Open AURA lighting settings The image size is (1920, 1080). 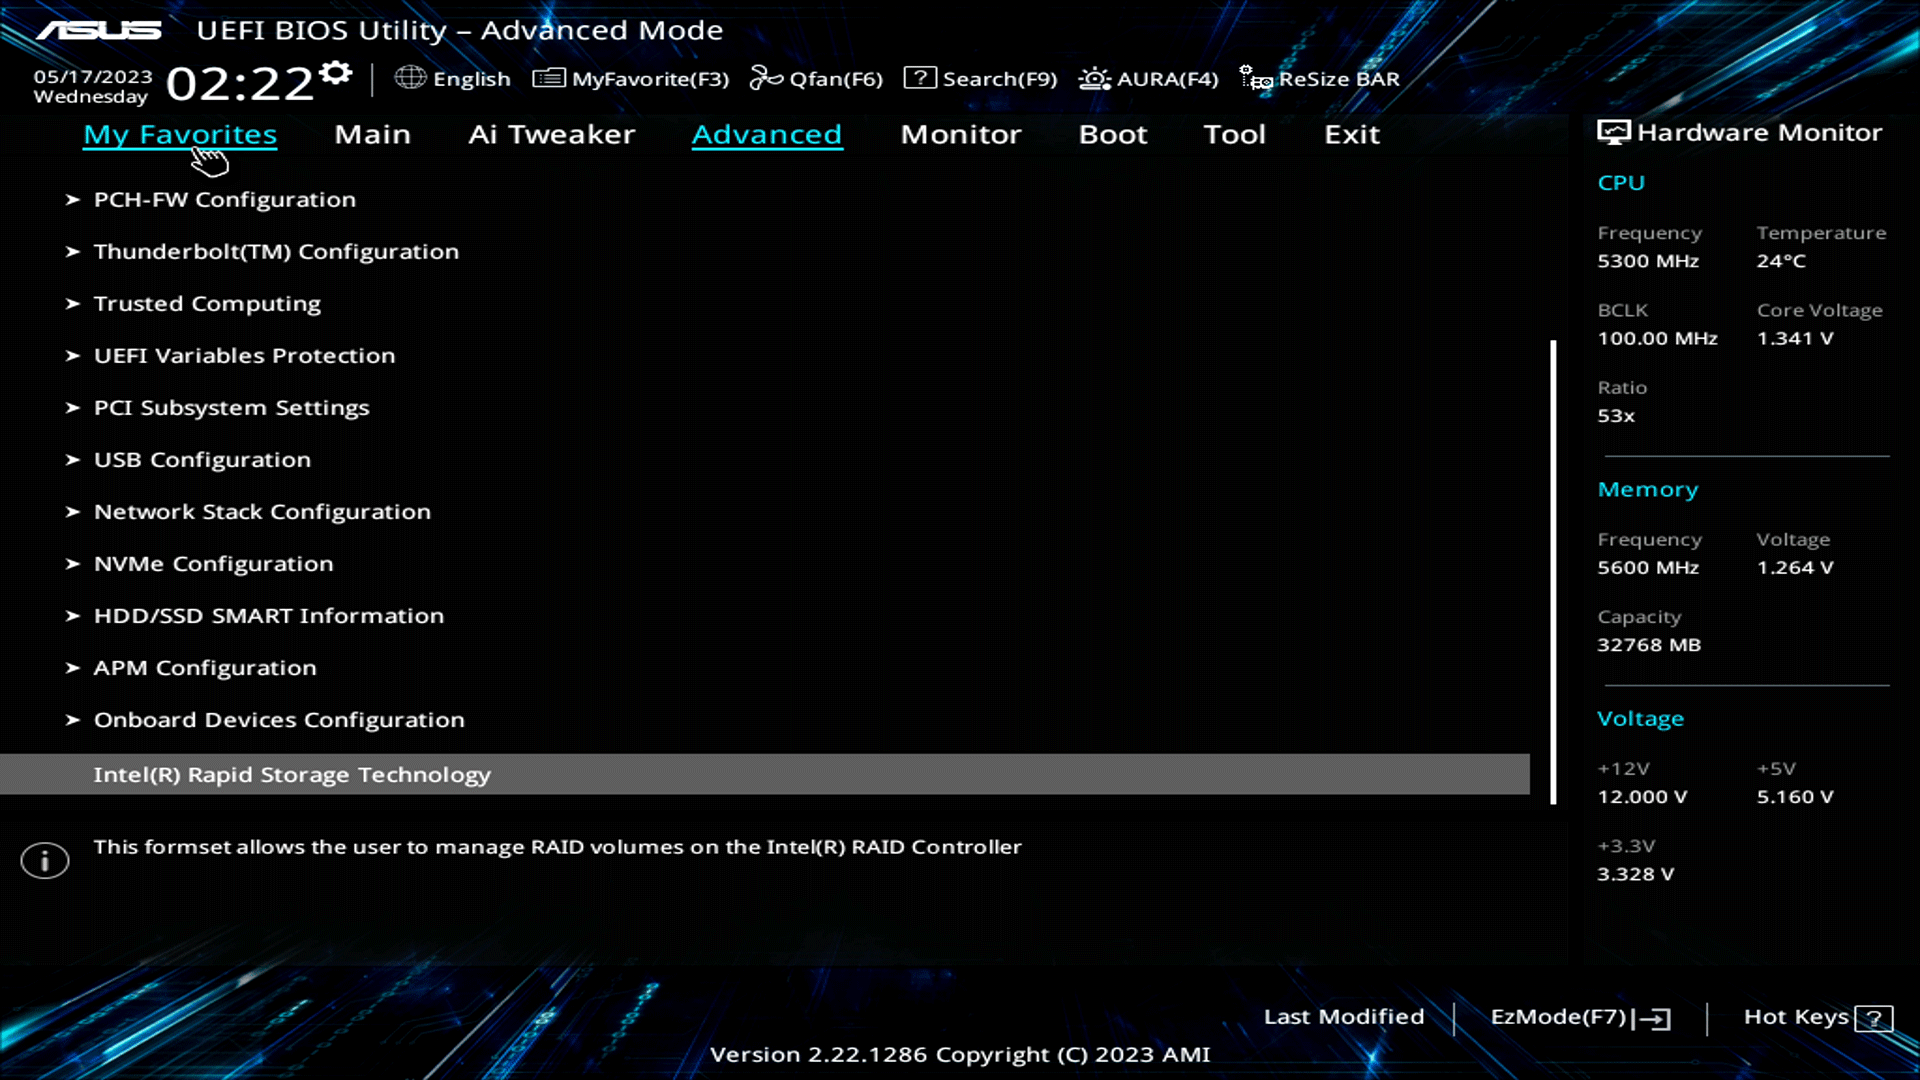click(1094, 78)
